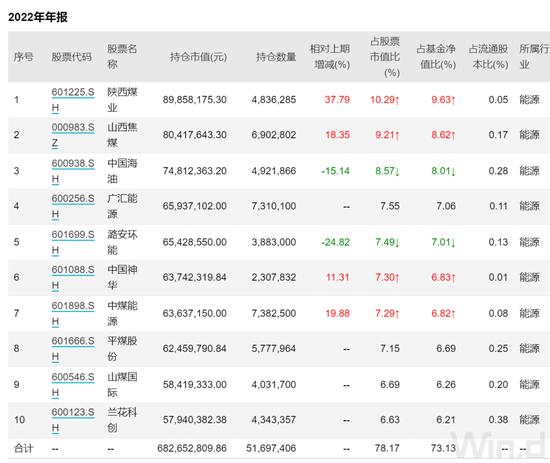The height and width of the screenshot is (463, 550).
Task: Open stock code link 600546.SH
Action: pyautogui.click(x=73, y=384)
